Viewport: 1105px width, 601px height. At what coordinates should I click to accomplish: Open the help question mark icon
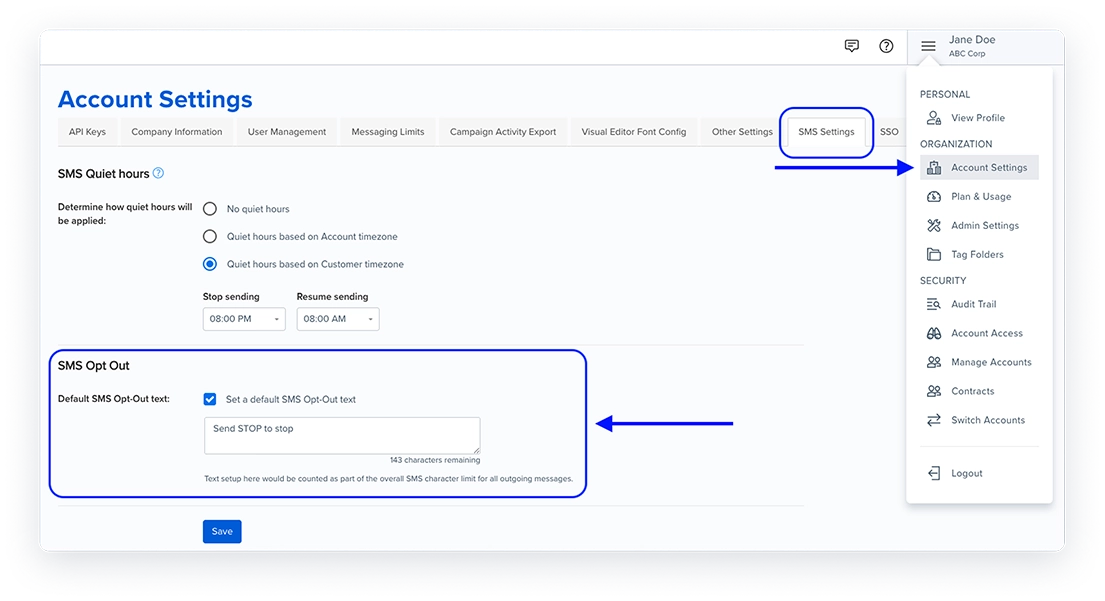point(886,46)
